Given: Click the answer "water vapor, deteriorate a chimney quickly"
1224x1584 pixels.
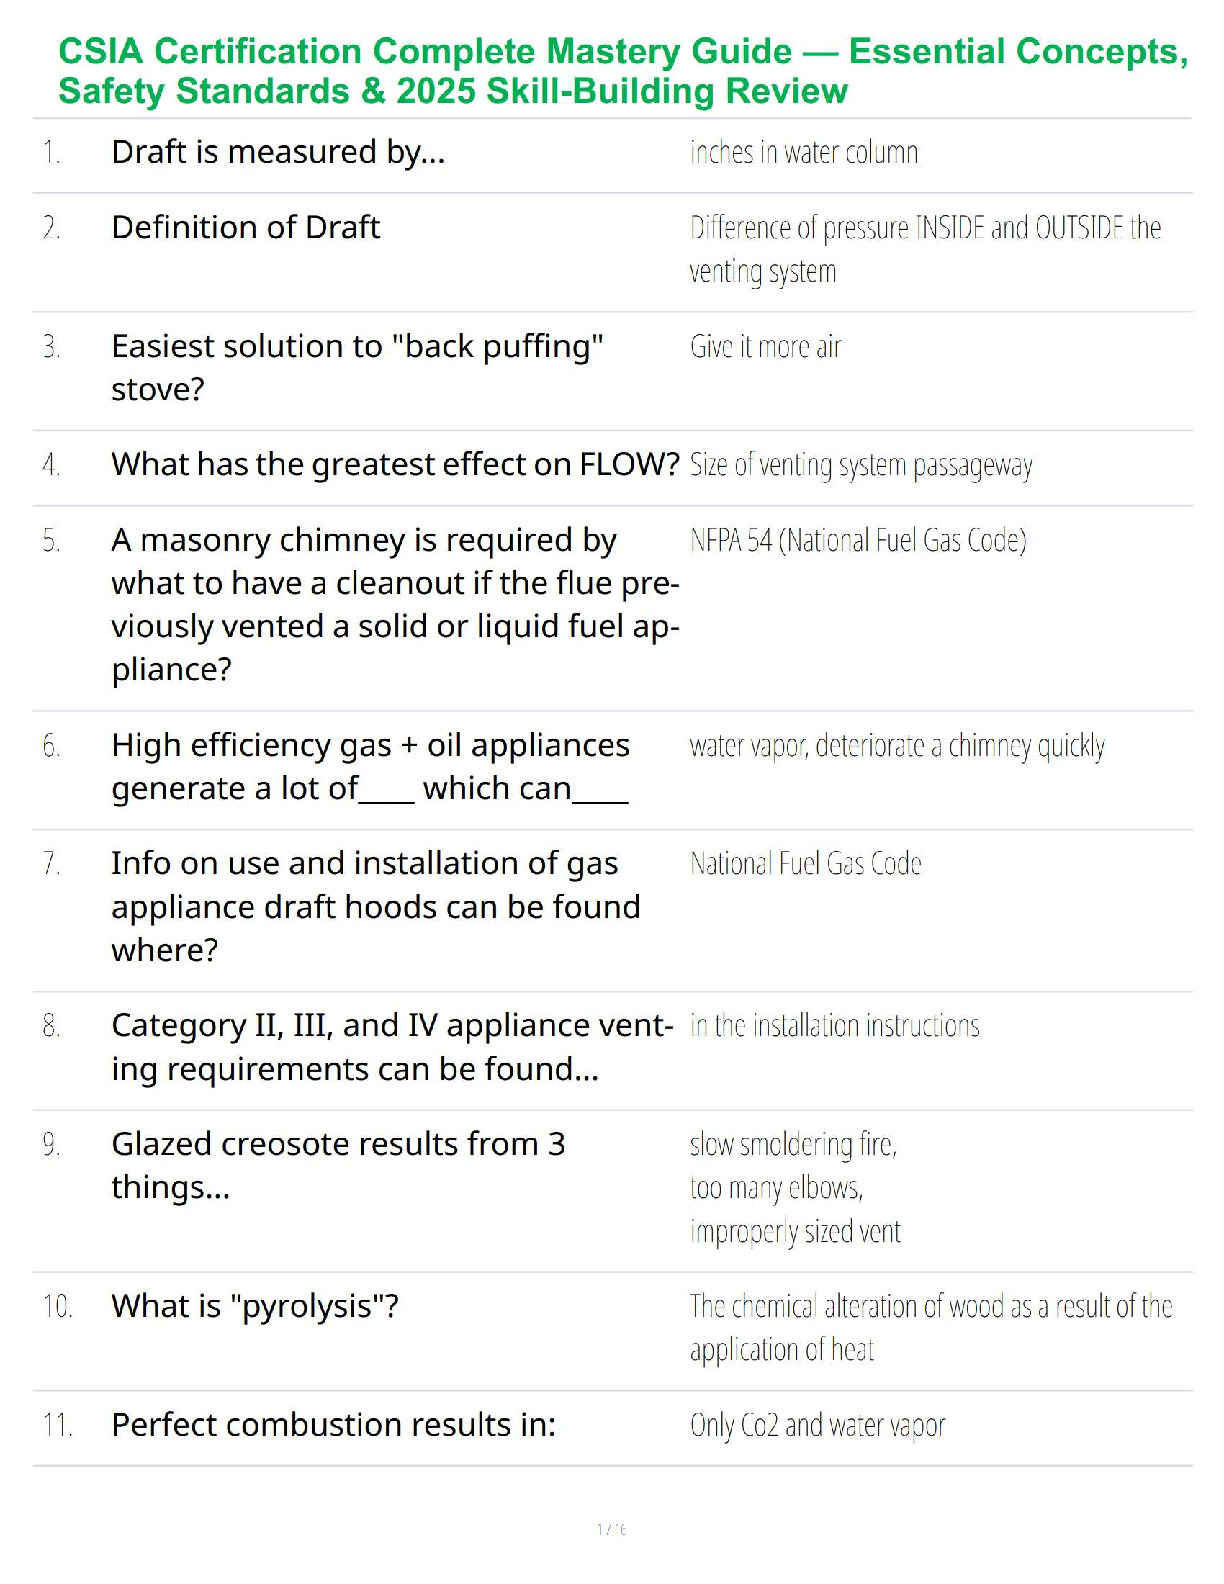Looking at the screenshot, I should (x=897, y=747).
